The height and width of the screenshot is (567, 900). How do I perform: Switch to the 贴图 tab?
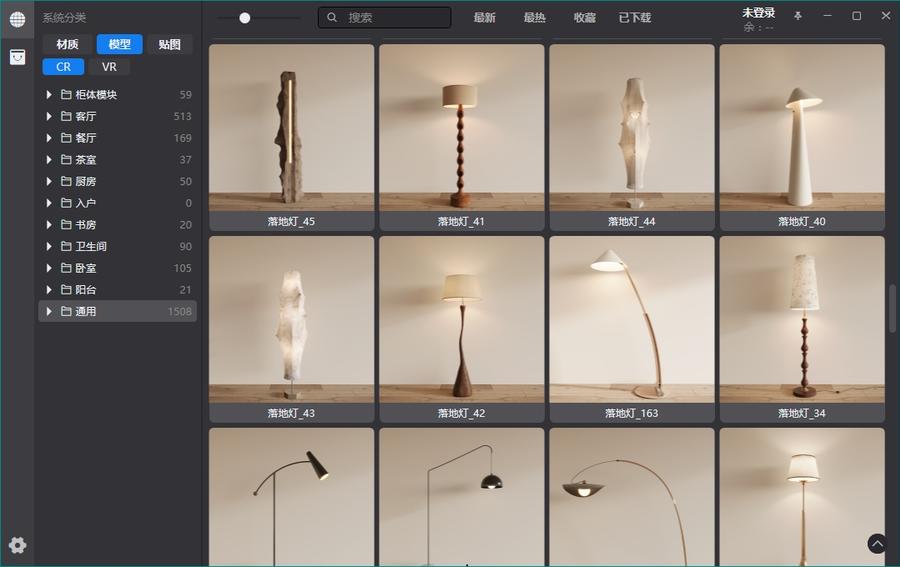coord(169,44)
